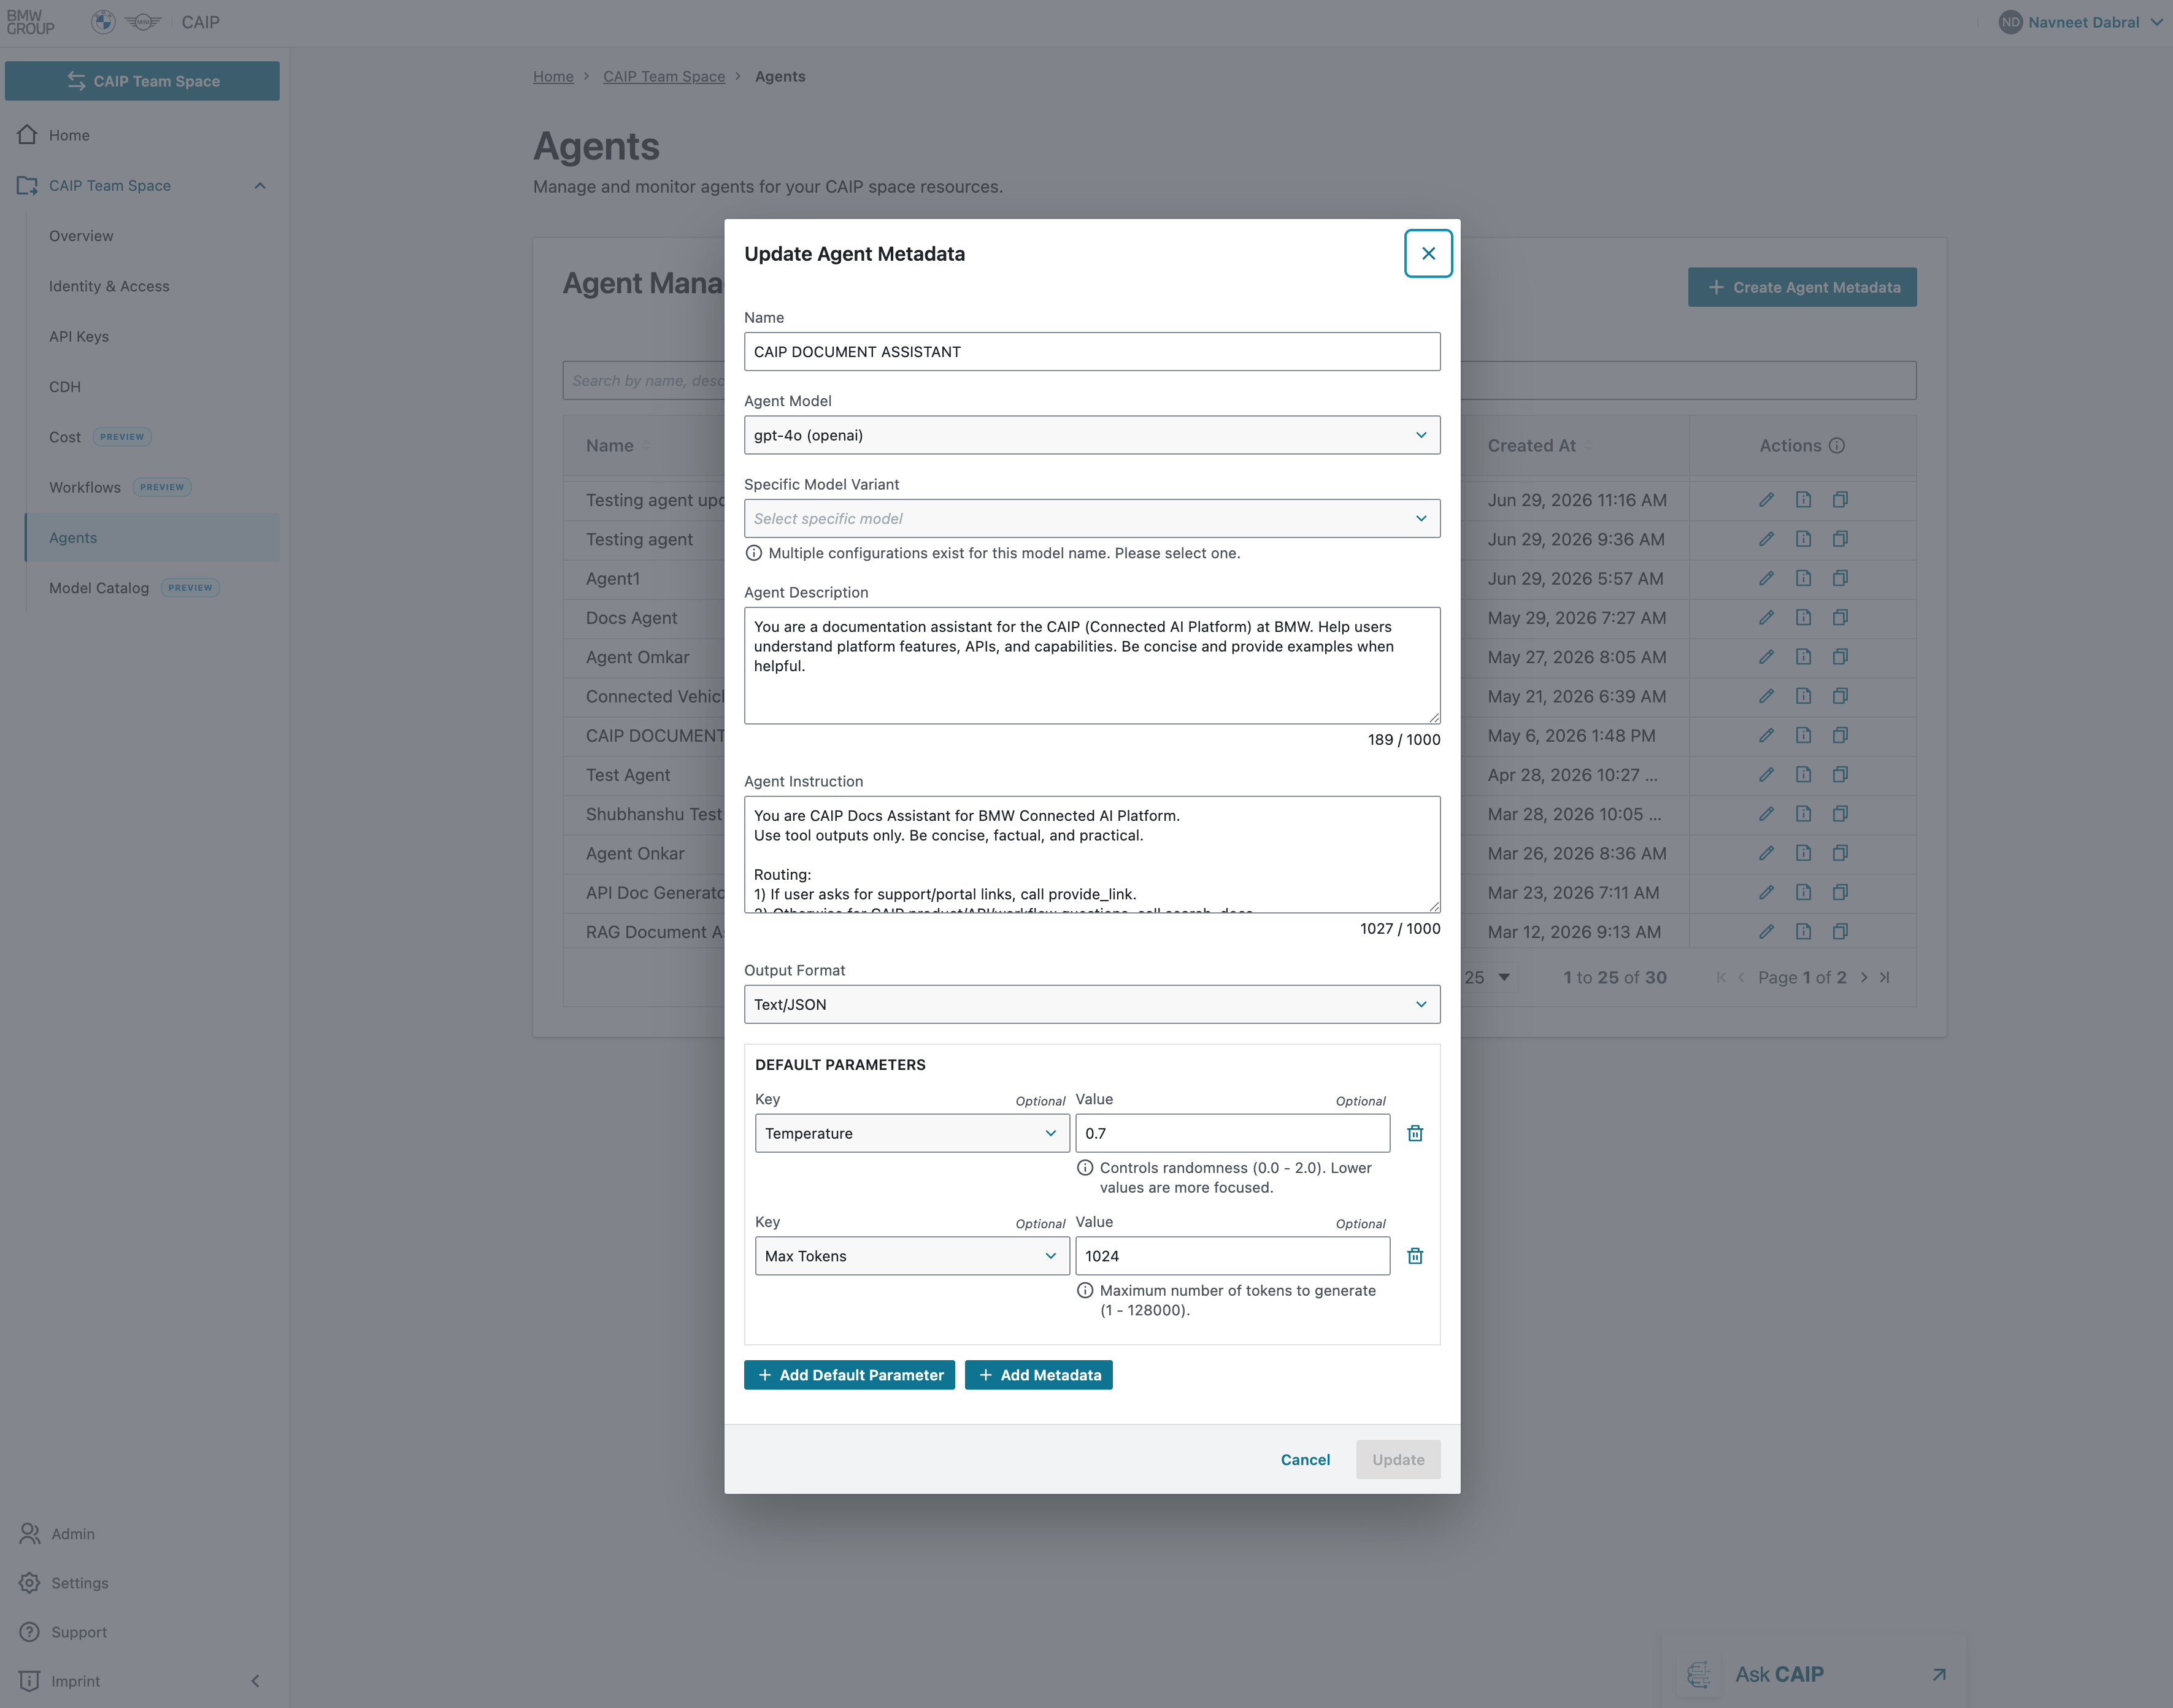Click the Temperature value field 0.7
The height and width of the screenshot is (1708, 2173).
pyautogui.click(x=1232, y=1133)
